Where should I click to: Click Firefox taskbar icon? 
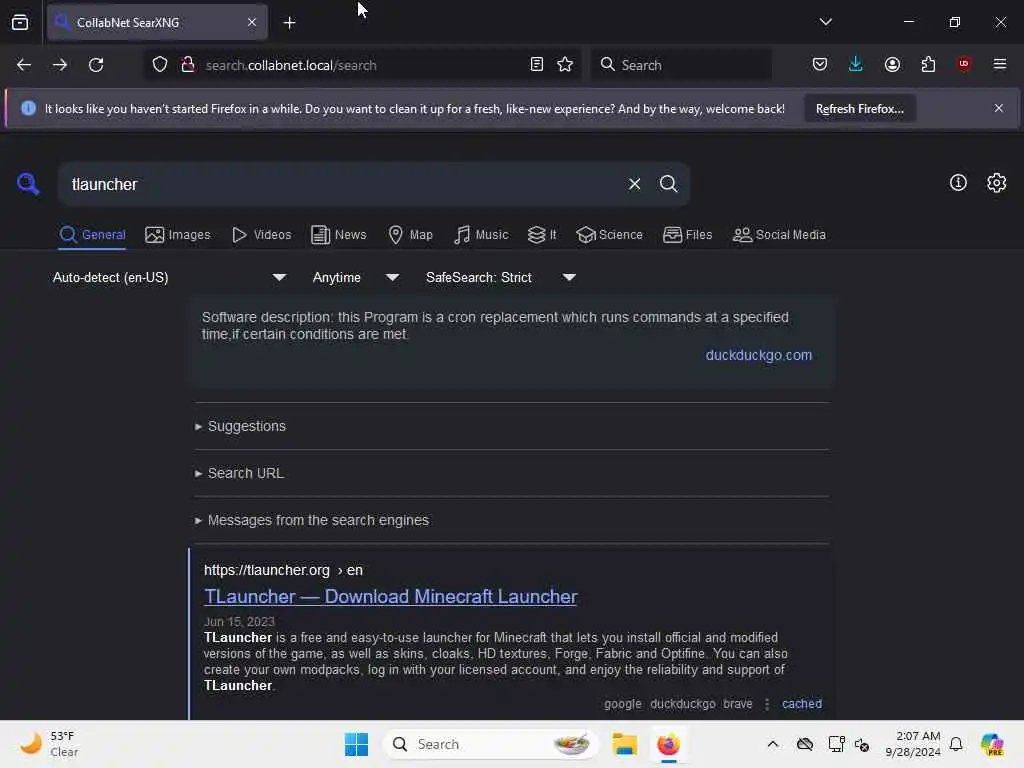[668, 744]
